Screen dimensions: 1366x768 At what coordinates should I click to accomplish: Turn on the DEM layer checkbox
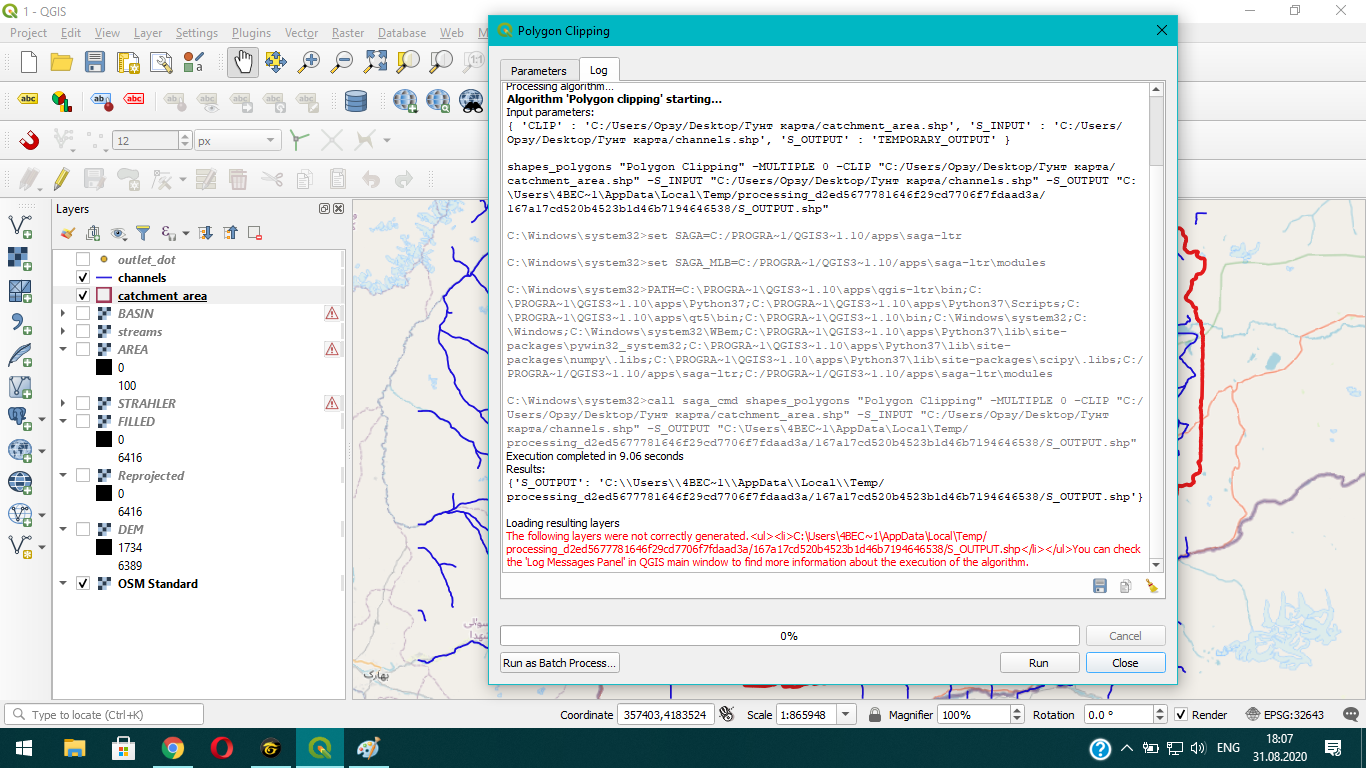coord(83,530)
